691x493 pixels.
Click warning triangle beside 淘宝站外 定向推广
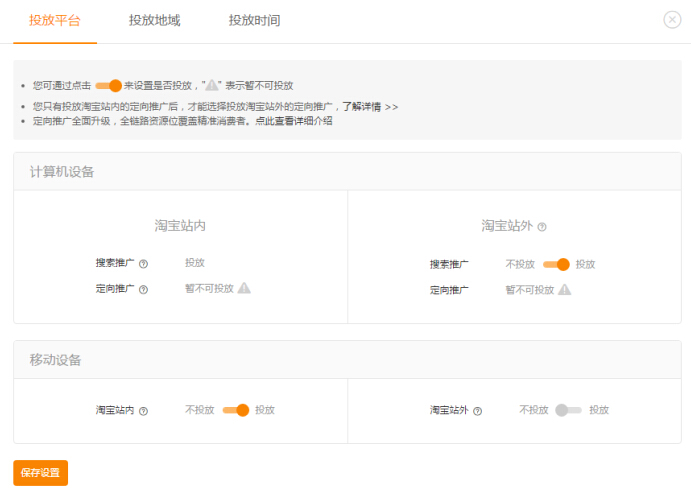(x=564, y=289)
